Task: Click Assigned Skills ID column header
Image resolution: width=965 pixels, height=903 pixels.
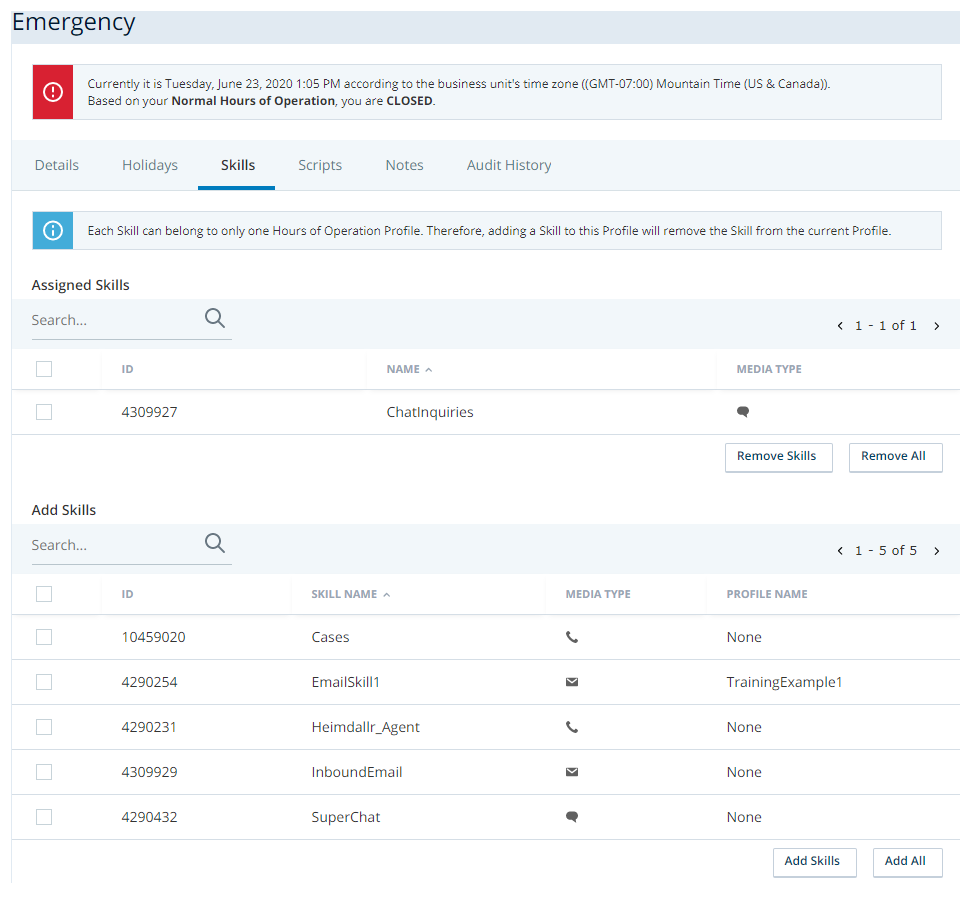Action: (127, 369)
